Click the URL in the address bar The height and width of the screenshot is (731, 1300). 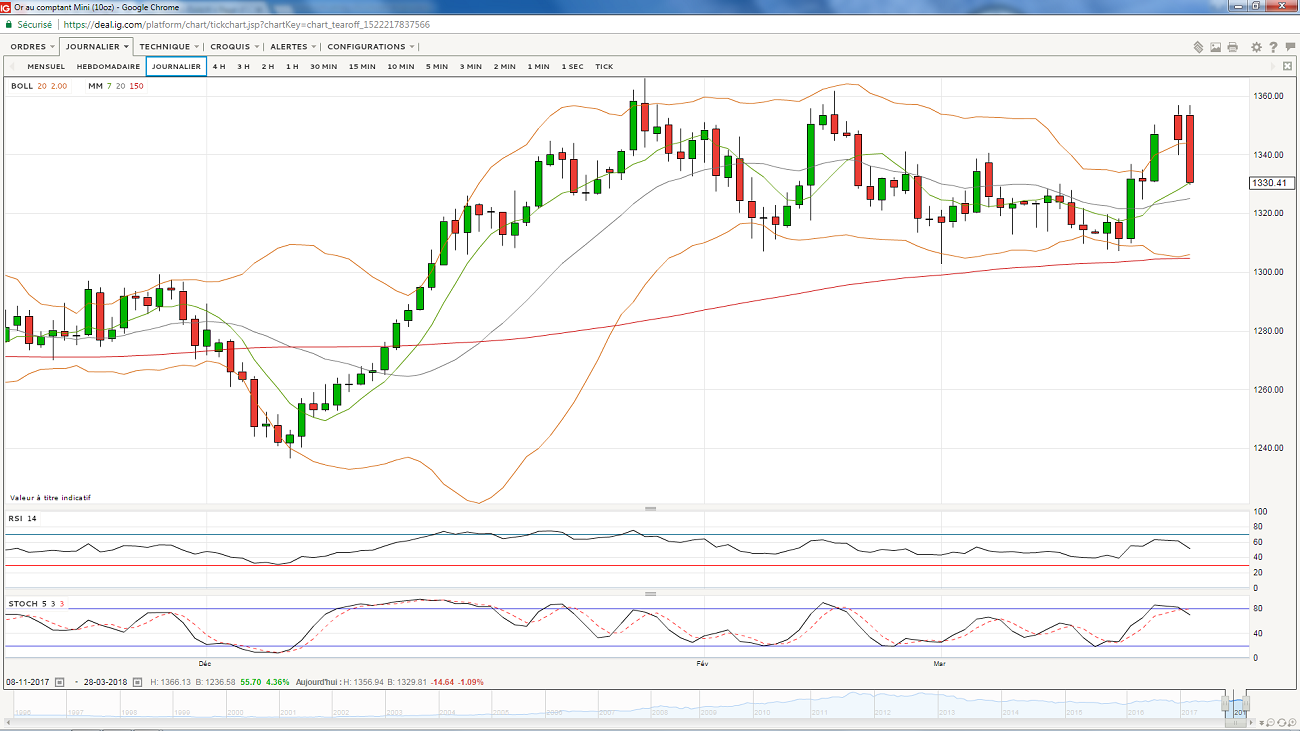pos(247,24)
